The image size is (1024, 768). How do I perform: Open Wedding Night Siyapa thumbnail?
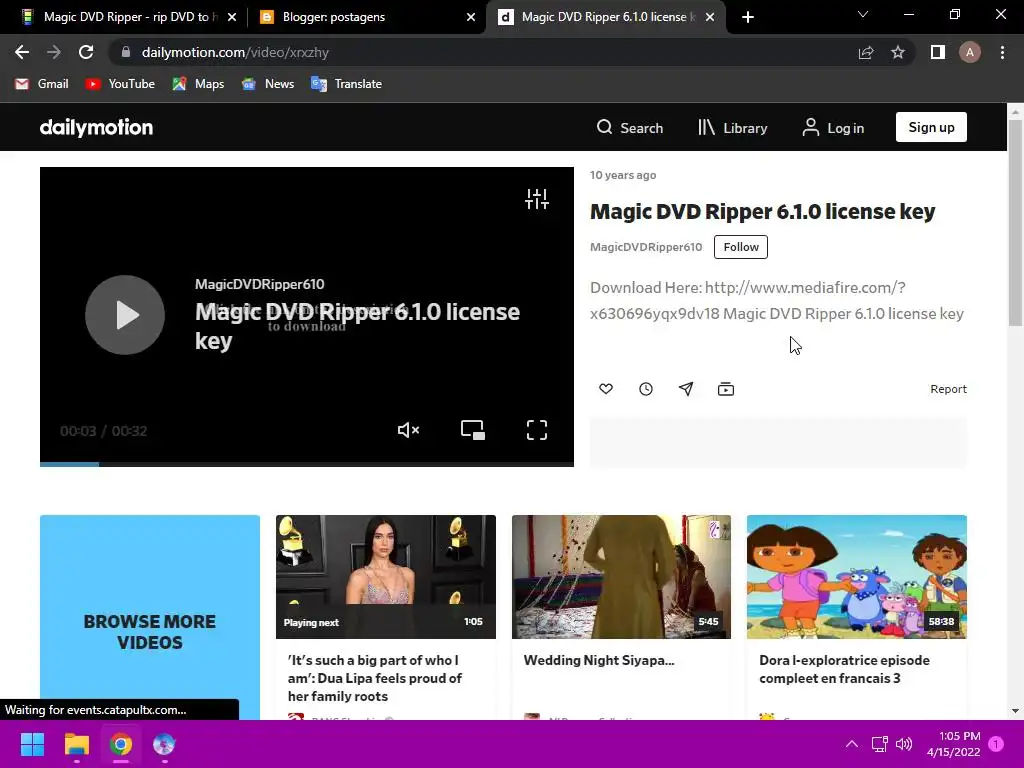click(621, 577)
